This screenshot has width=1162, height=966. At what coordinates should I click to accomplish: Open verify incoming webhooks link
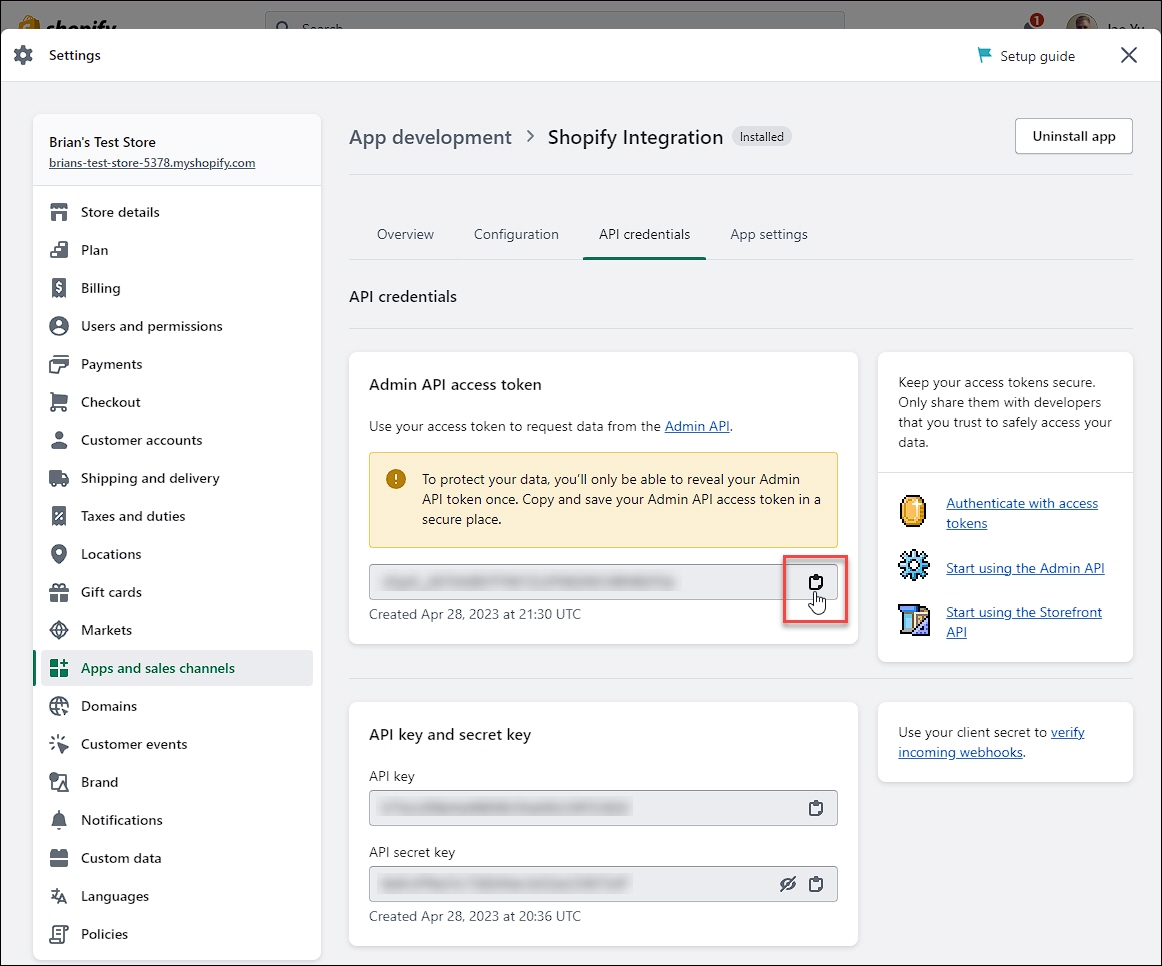pyautogui.click(x=992, y=742)
